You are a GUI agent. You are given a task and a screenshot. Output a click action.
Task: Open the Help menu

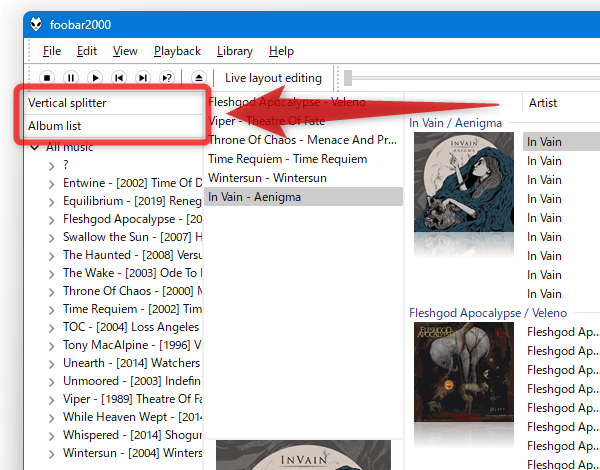tap(281, 51)
